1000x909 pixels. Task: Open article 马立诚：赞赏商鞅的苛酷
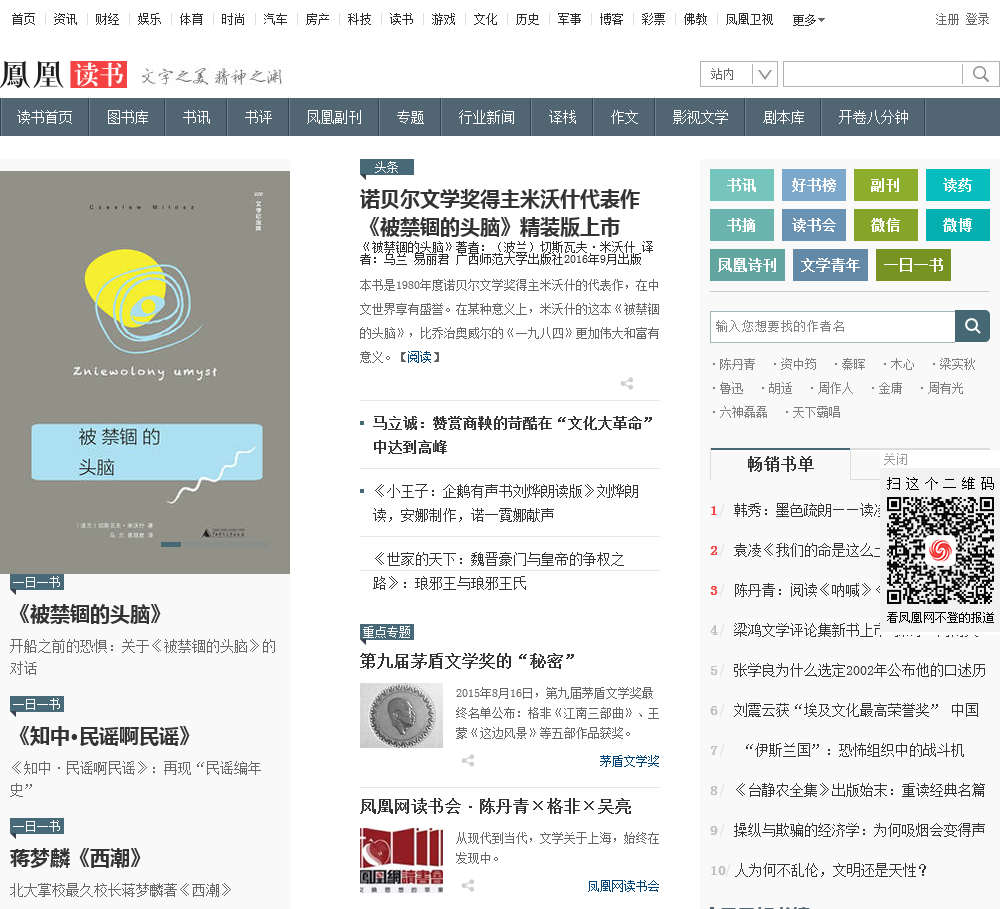513,435
